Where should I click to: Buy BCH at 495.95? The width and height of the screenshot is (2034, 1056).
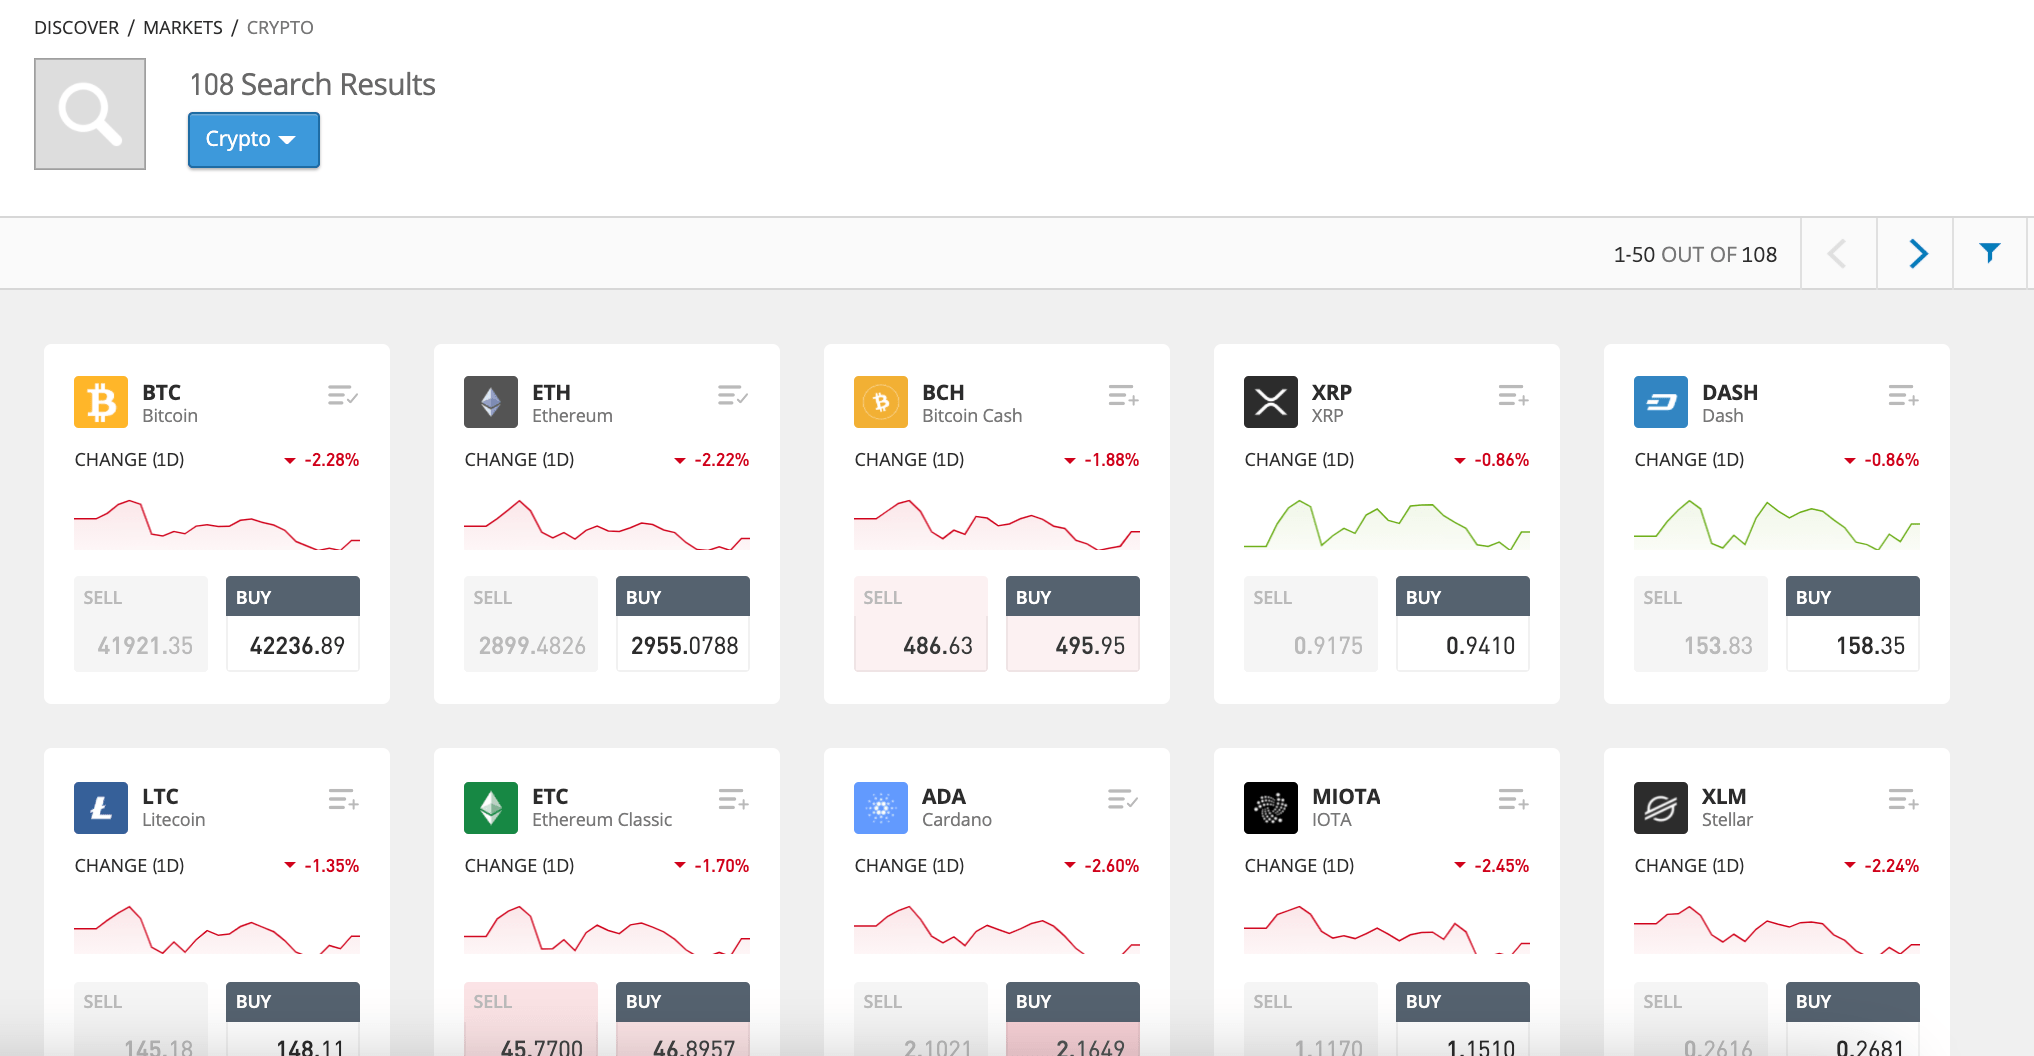[x=1073, y=624]
